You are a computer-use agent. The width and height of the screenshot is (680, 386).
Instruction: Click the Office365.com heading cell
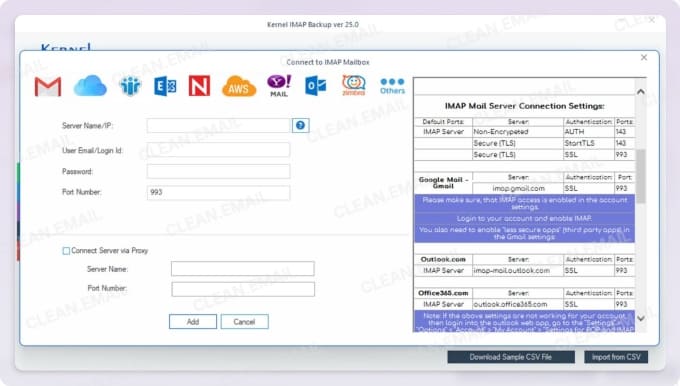click(x=443, y=293)
